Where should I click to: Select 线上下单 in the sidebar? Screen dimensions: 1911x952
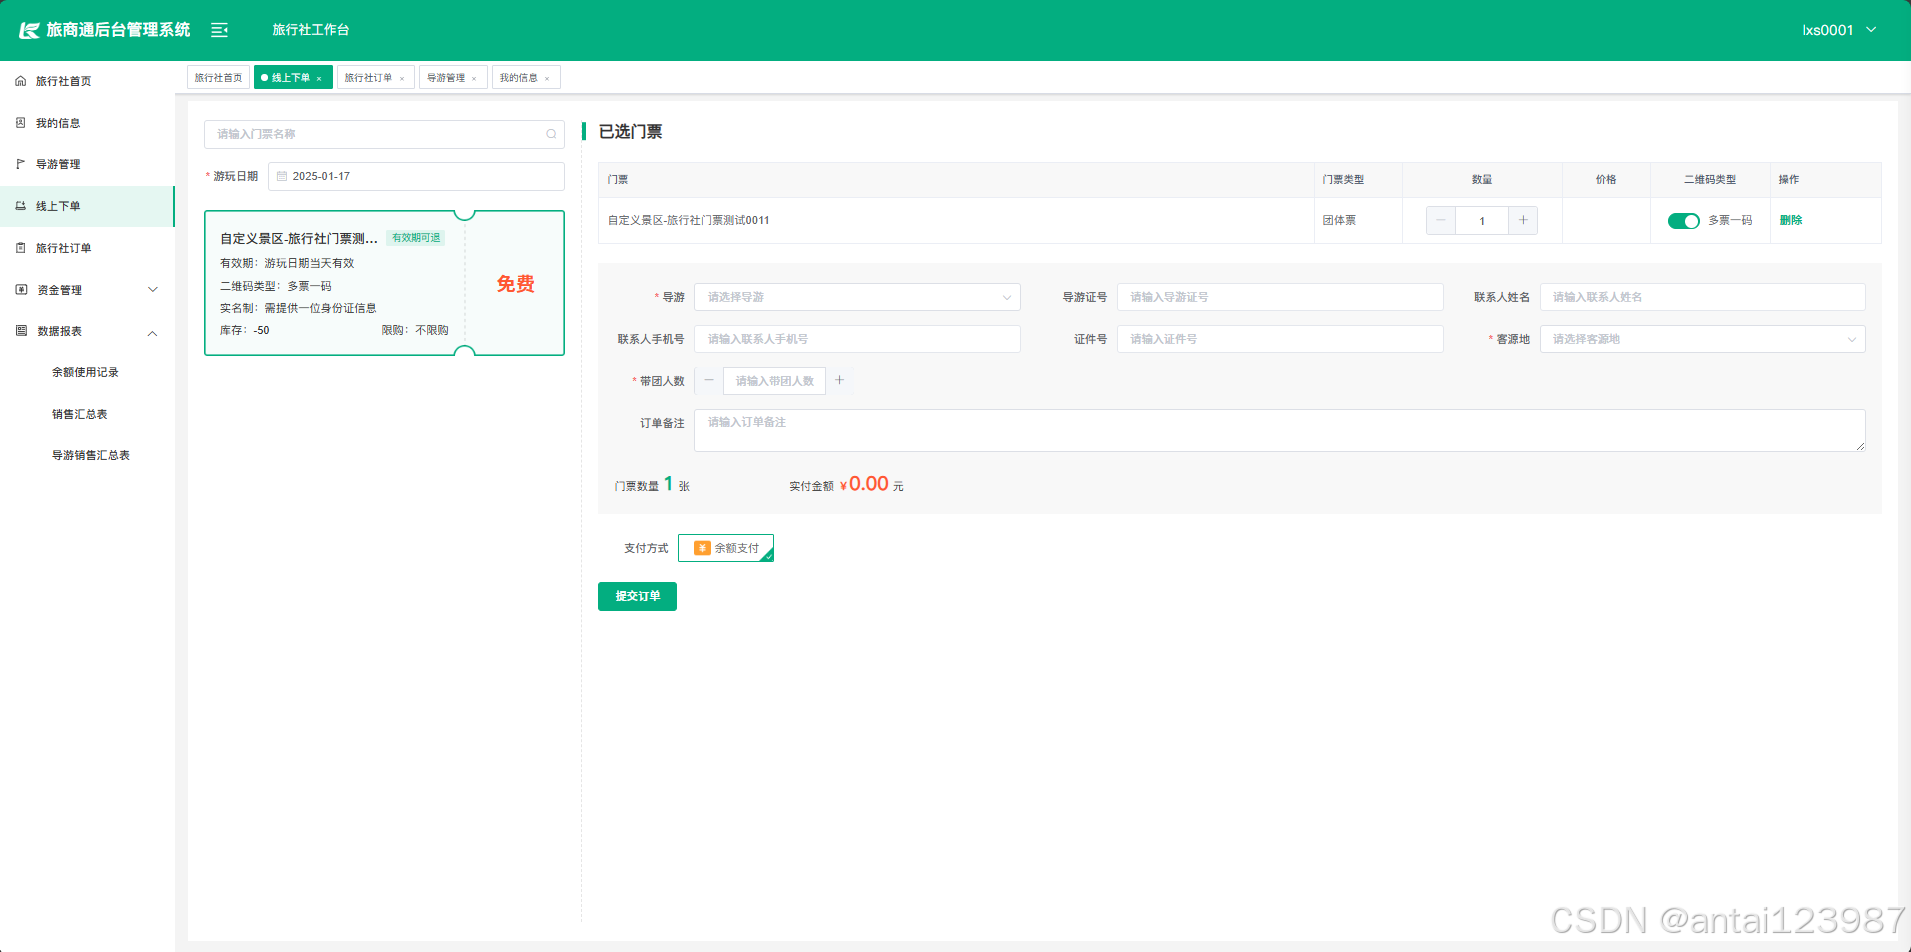(x=87, y=206)
